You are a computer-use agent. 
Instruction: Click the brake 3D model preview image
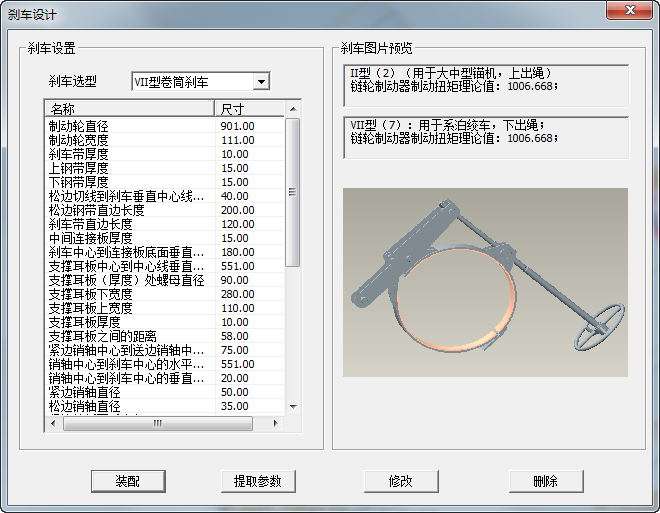click(485, 282)
